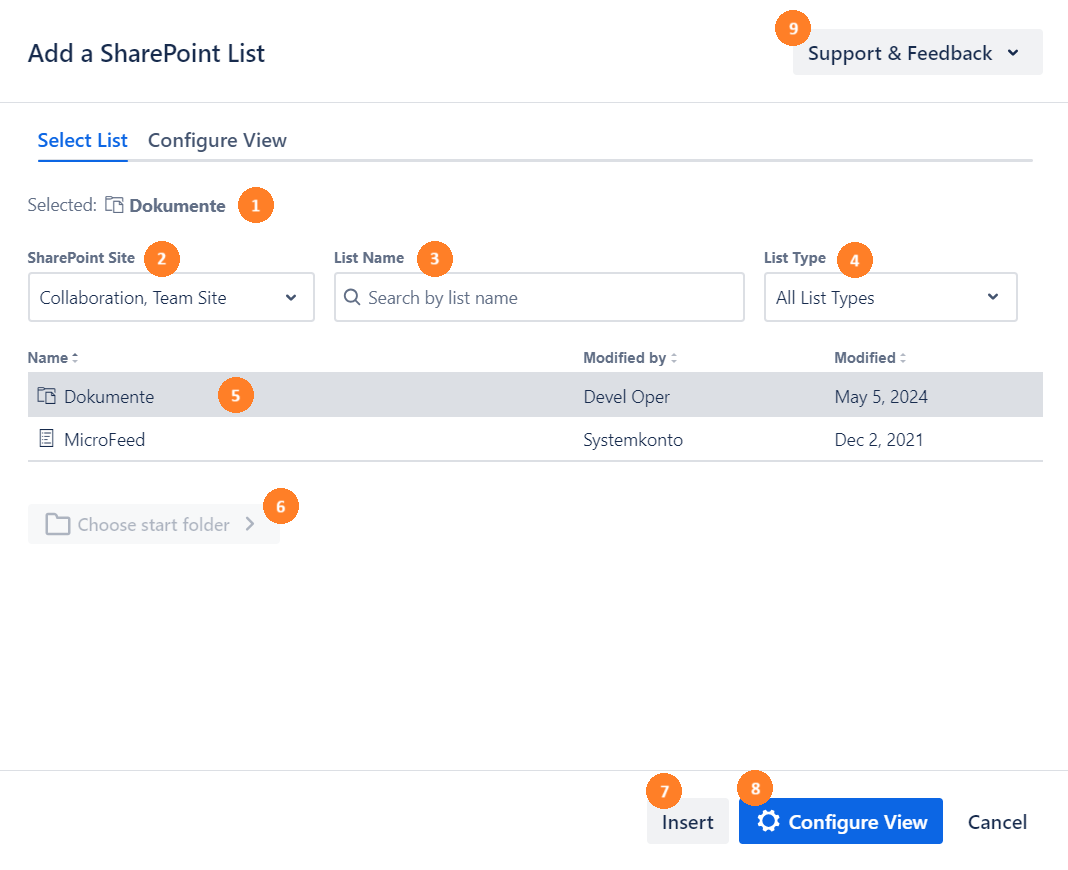Click the Modified by column sort arrows

(x=674, y=358)
